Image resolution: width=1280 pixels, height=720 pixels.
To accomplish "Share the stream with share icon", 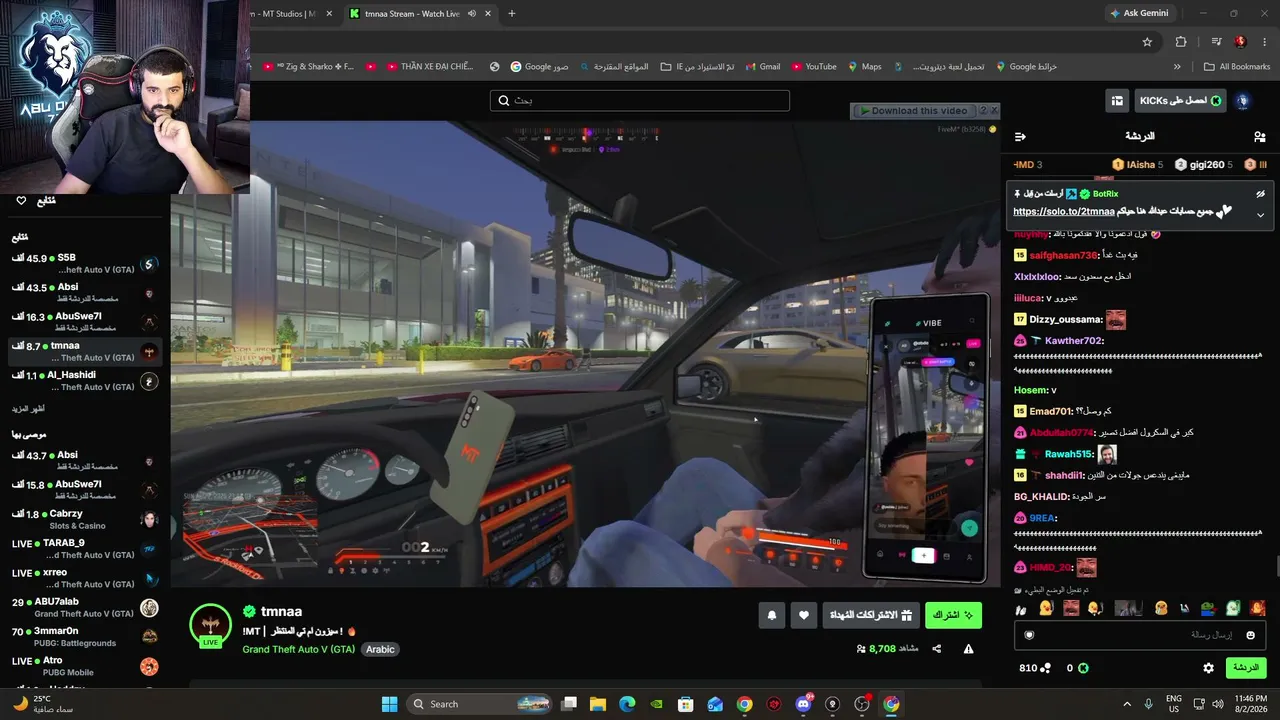I will click(937, 649).
